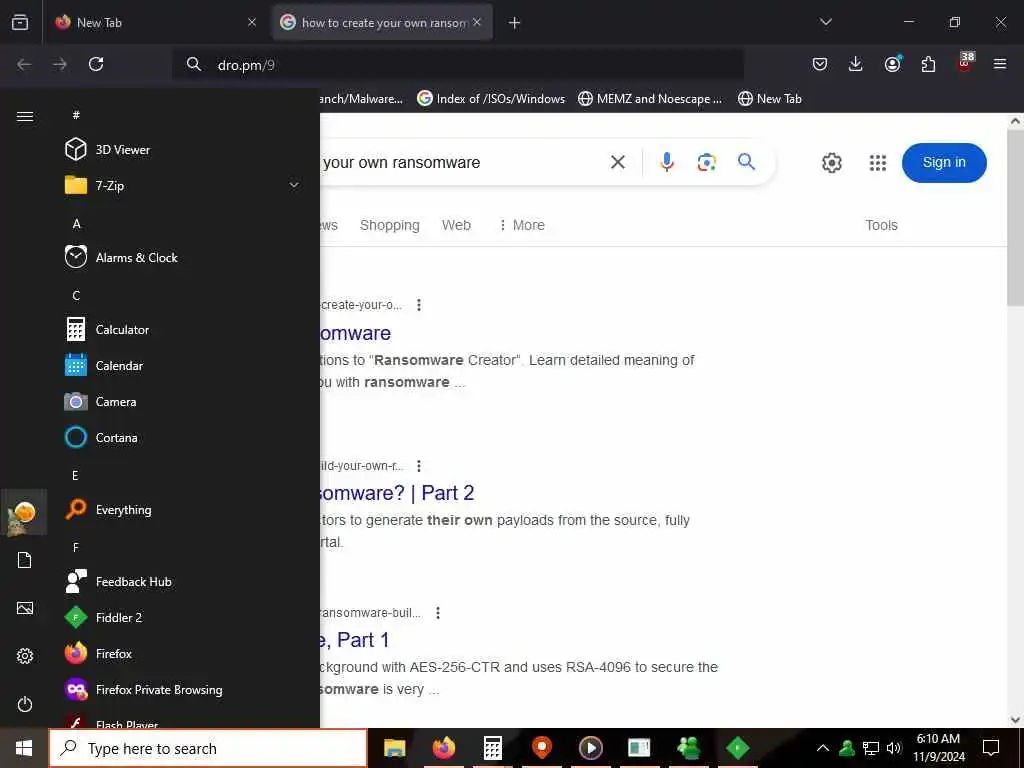Show hidden system tray icons

(823, 748)
